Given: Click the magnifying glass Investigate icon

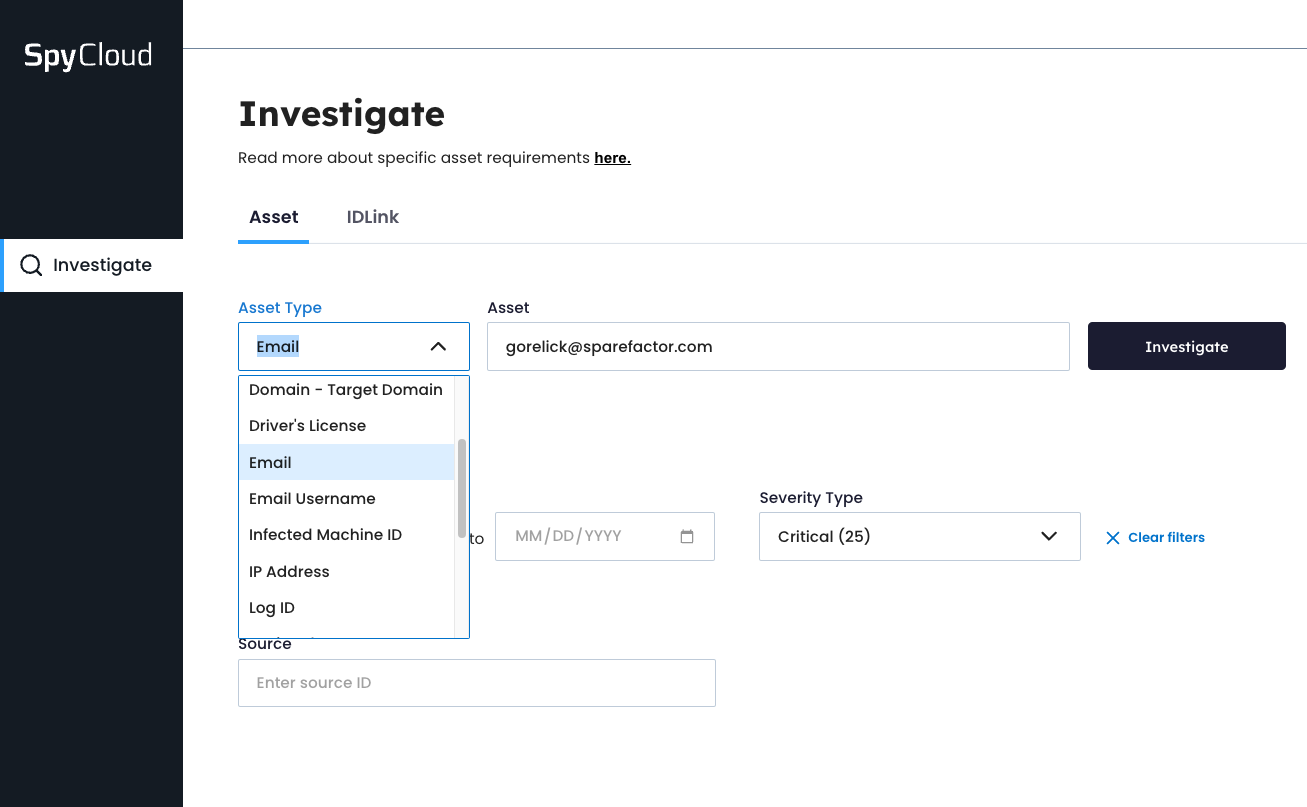Looking at the screenshot, I should click(x=31, y=265).
